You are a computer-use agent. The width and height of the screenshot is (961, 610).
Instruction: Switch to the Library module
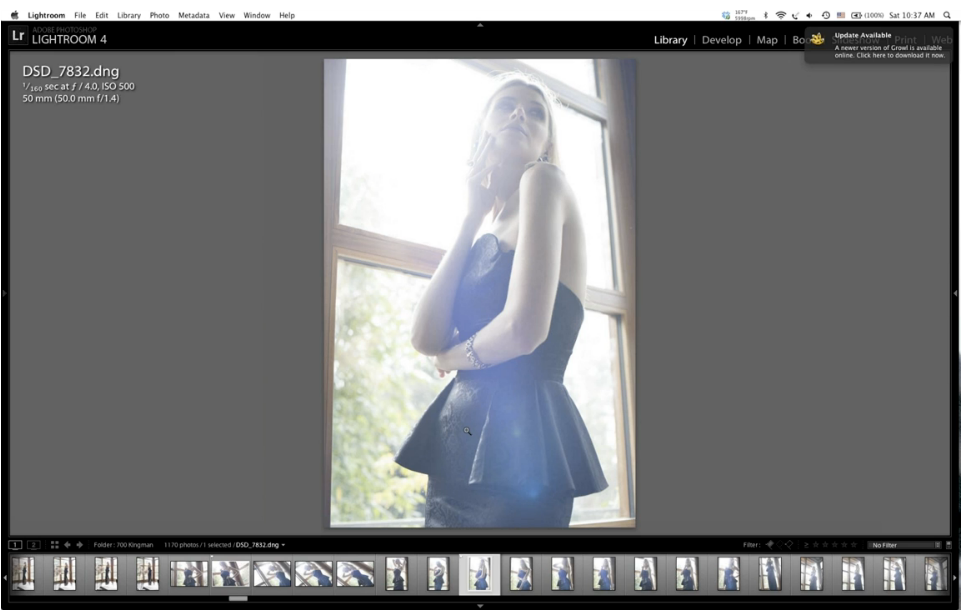(670, 40)
